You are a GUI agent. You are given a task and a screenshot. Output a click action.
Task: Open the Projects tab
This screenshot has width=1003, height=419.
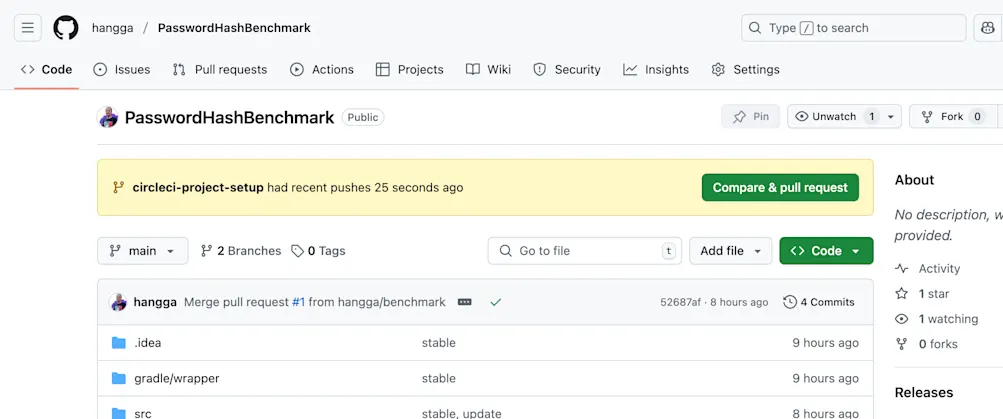(409, 70)
